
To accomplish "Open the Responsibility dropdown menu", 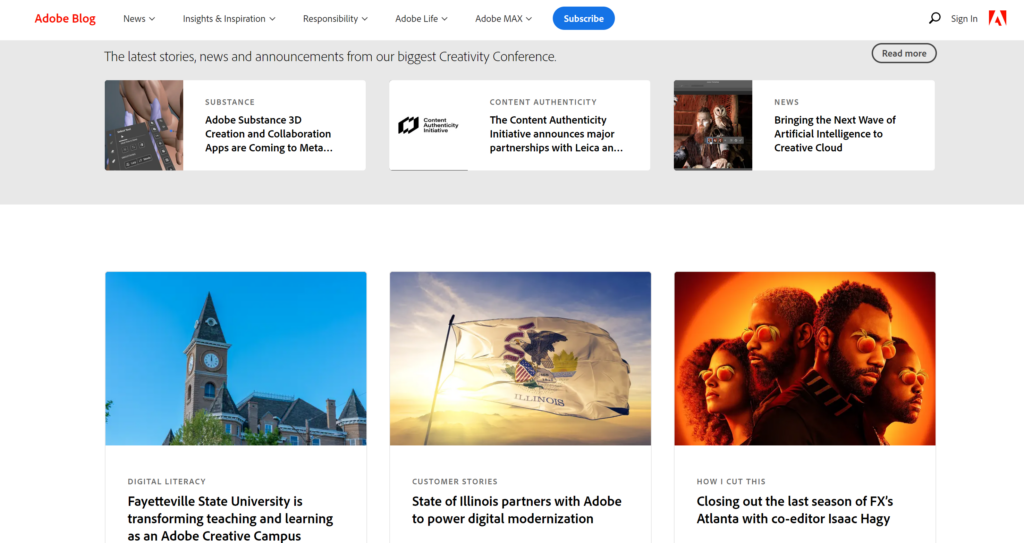I will (335, 18).
